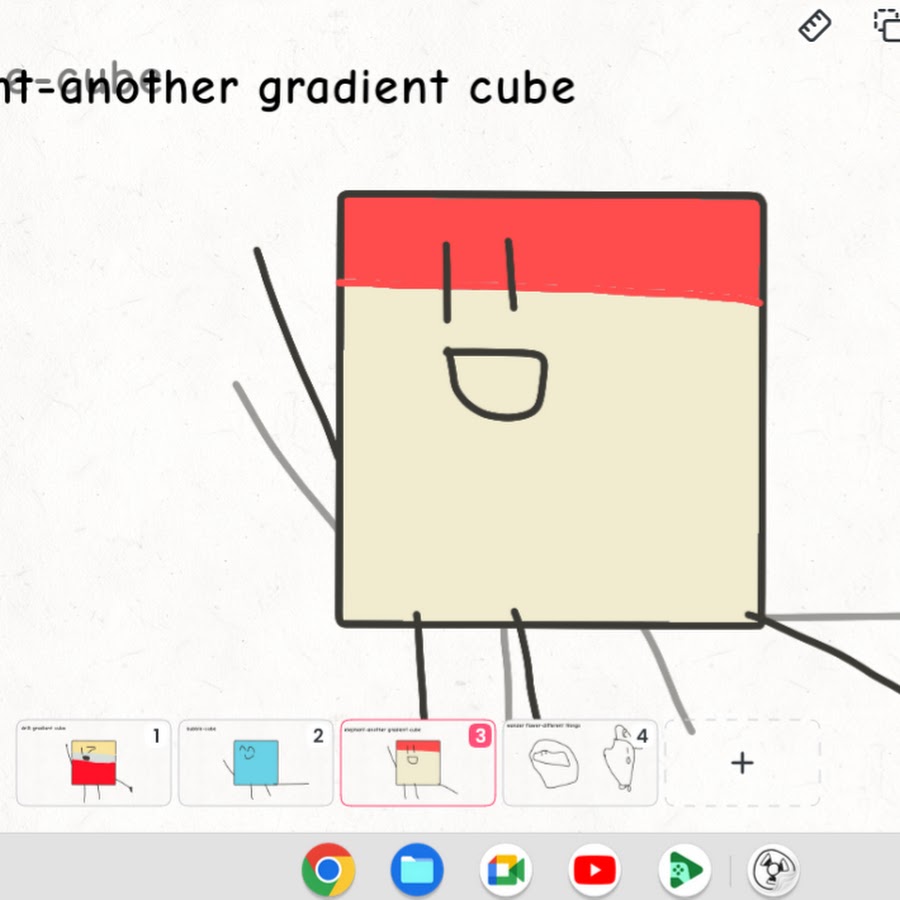Click the copy frame icon at top right
The width and height of the screenshot is (900, 900).
pyautogui.click(x=887, y=26)
